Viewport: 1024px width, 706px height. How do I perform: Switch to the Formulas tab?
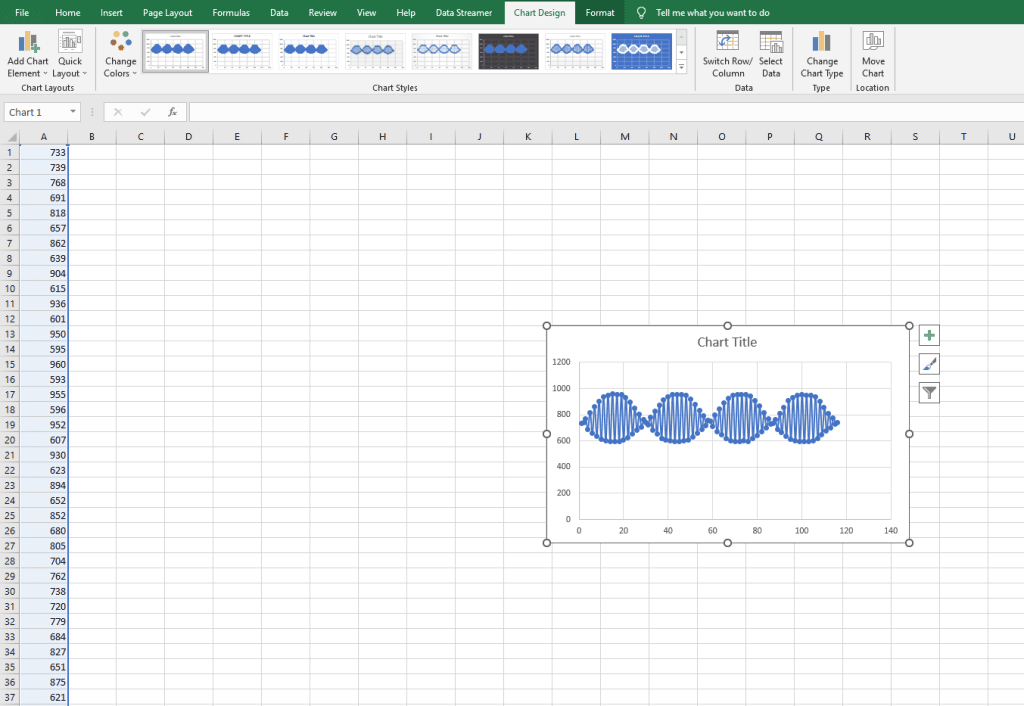click(x=231, y=12)
